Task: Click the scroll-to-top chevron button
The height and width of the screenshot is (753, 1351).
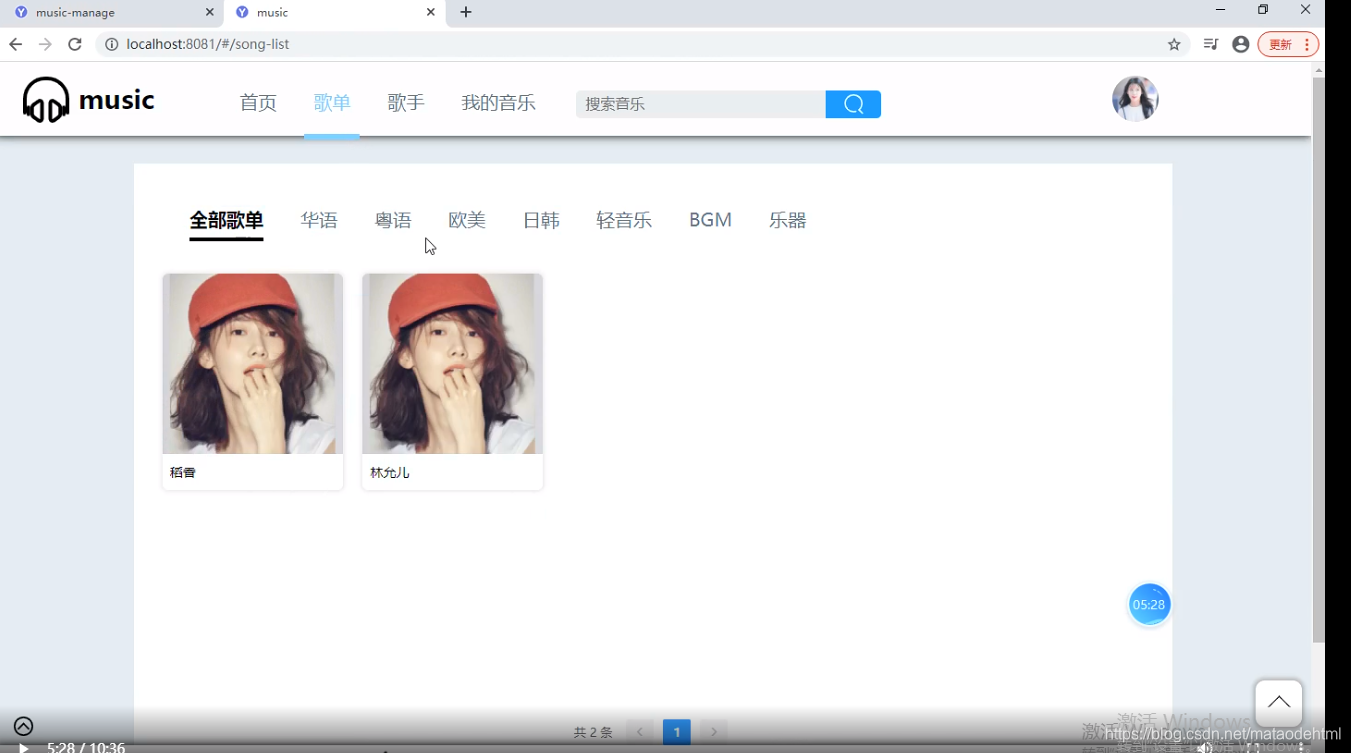Action: [1278, 702]
